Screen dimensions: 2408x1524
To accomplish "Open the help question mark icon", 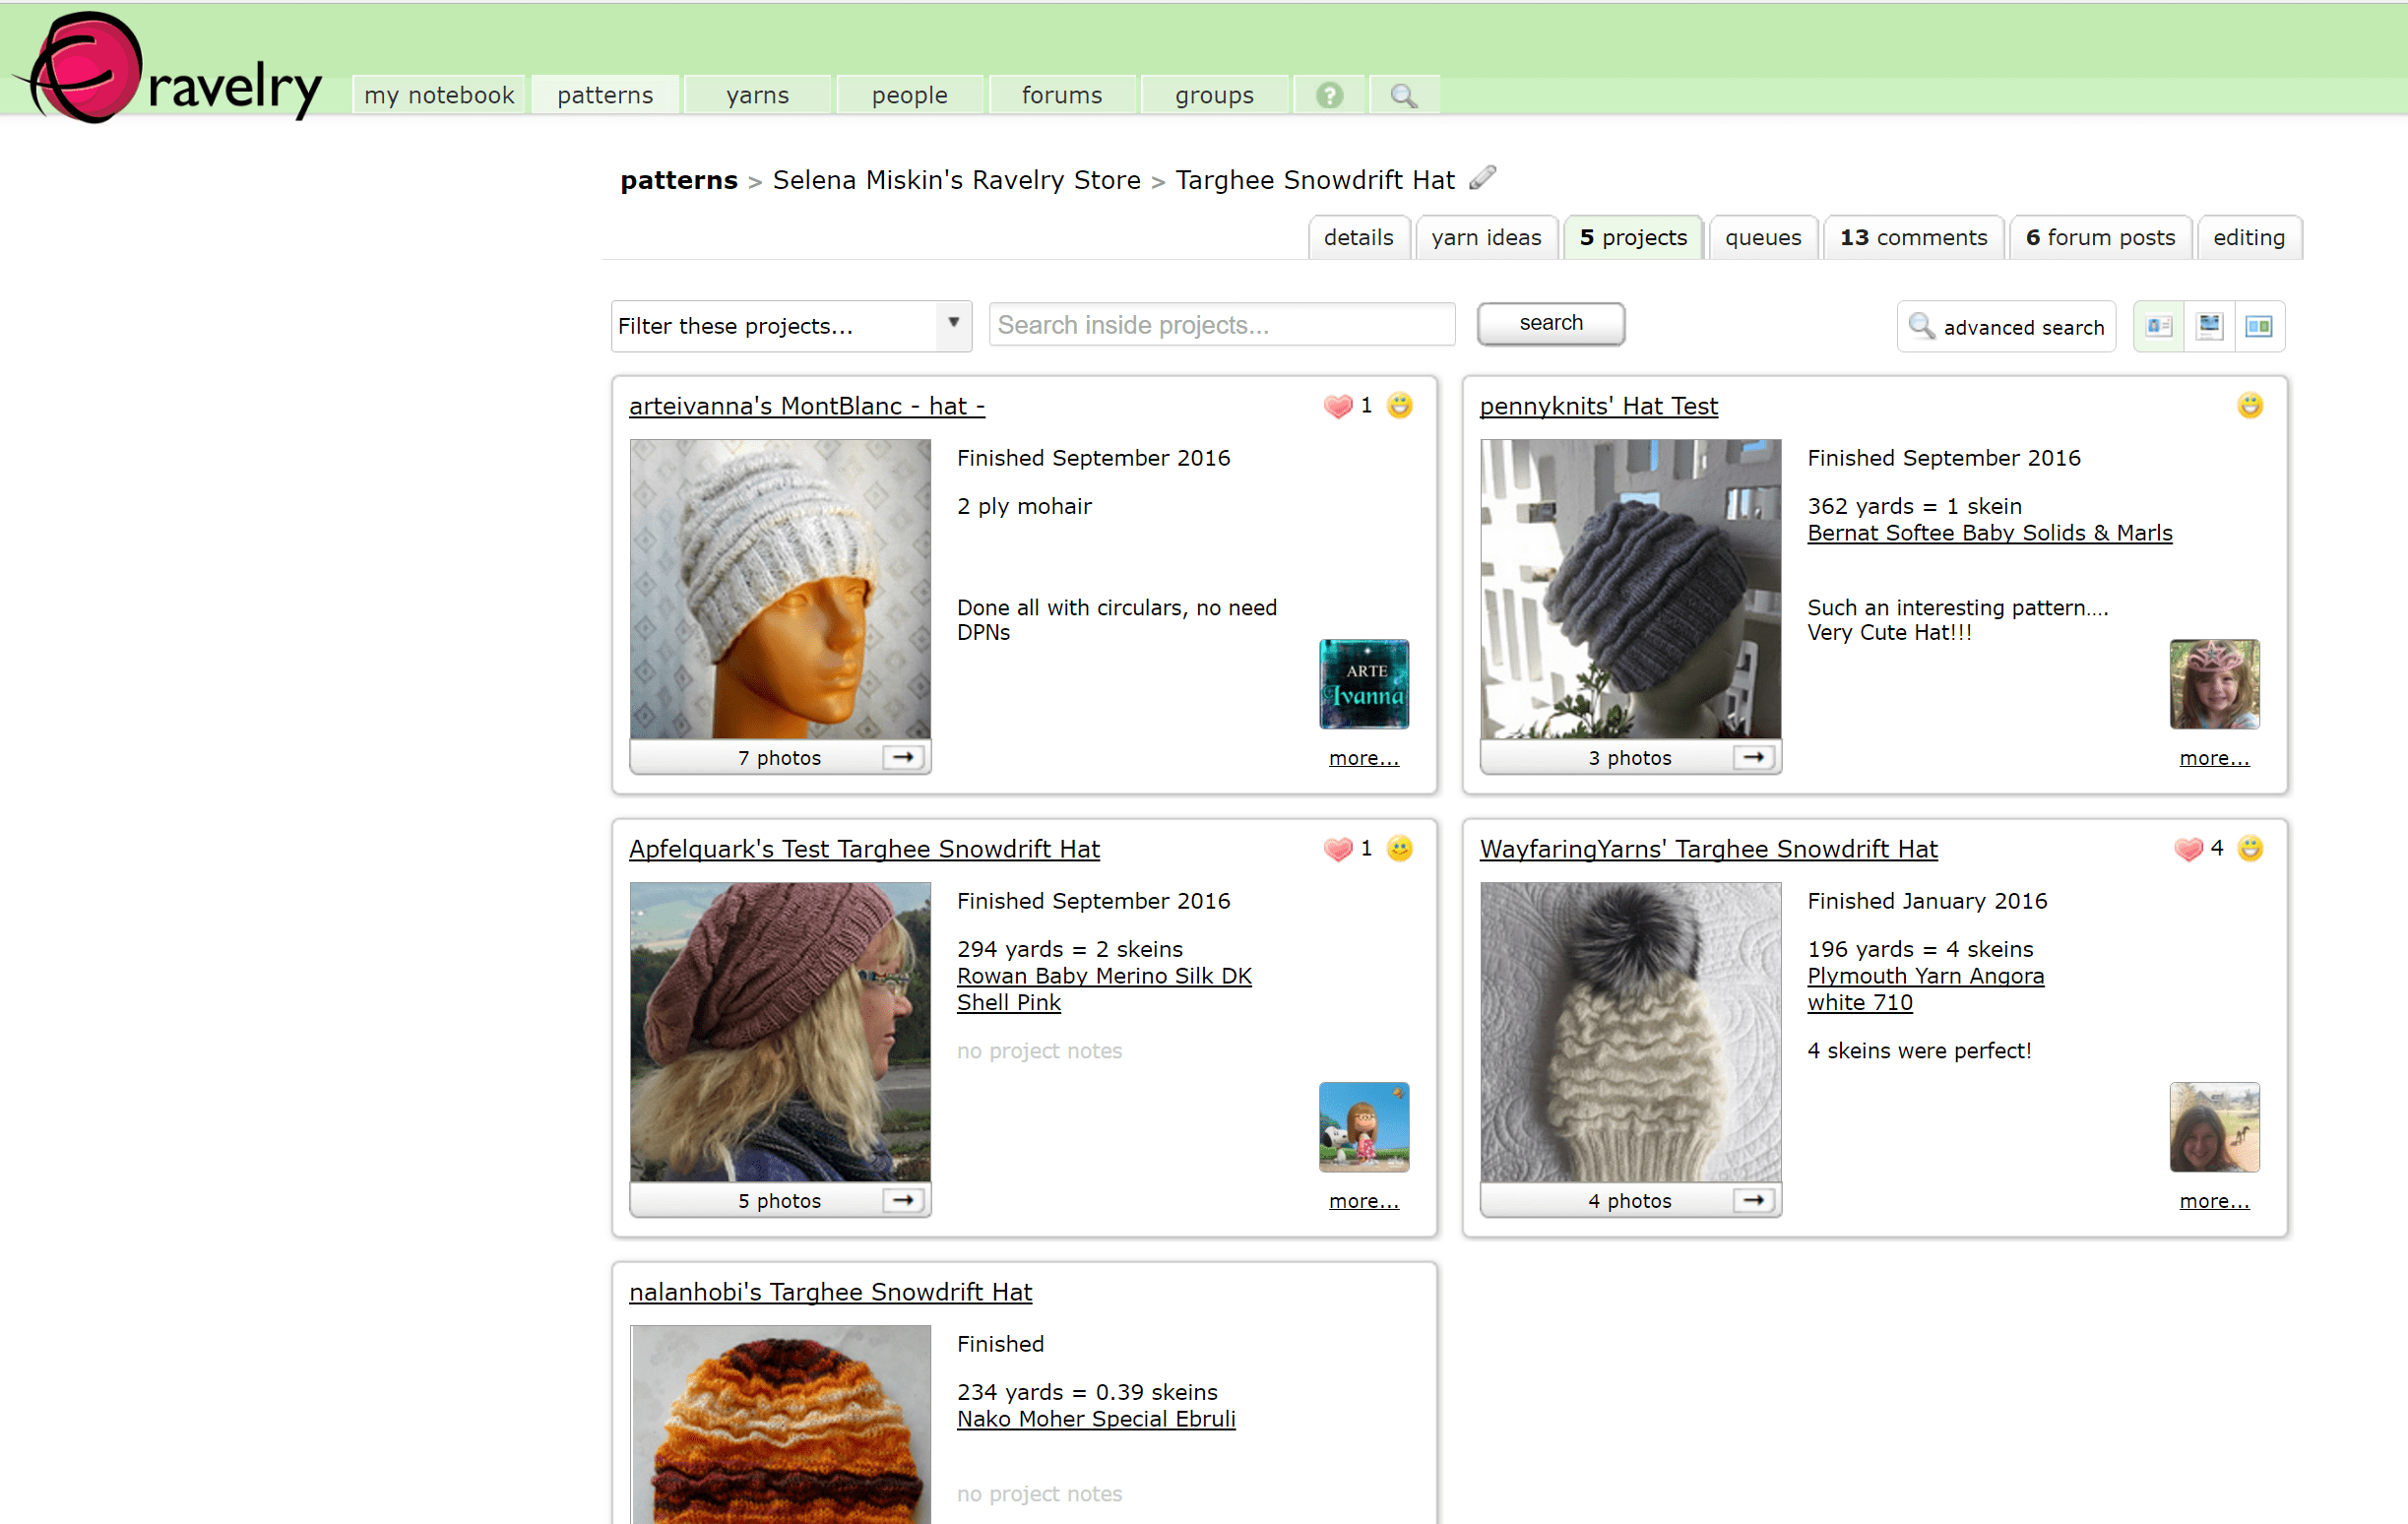I will (1329, 95).
